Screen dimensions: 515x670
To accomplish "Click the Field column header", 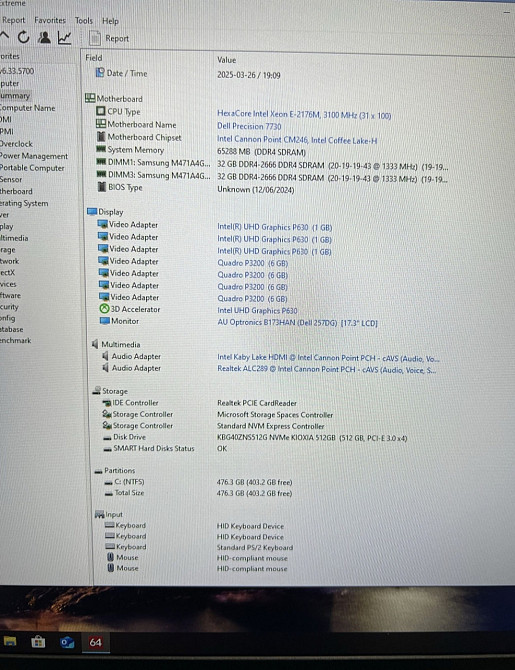I will click(x=94, y=58).
